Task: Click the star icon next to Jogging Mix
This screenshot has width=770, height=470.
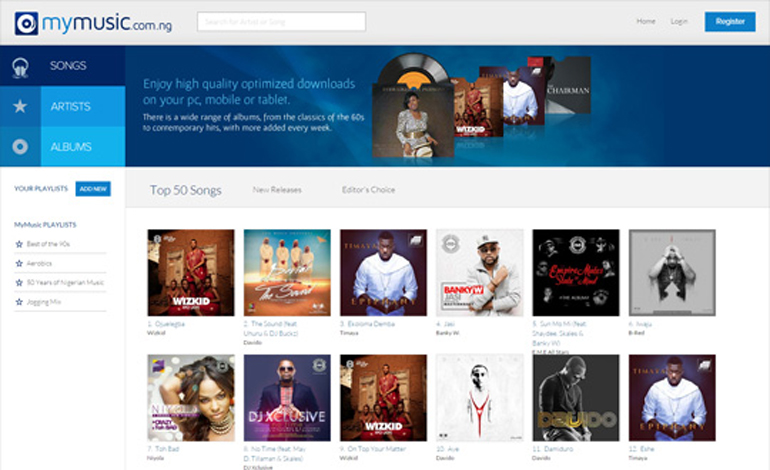Action: (19, 302)
